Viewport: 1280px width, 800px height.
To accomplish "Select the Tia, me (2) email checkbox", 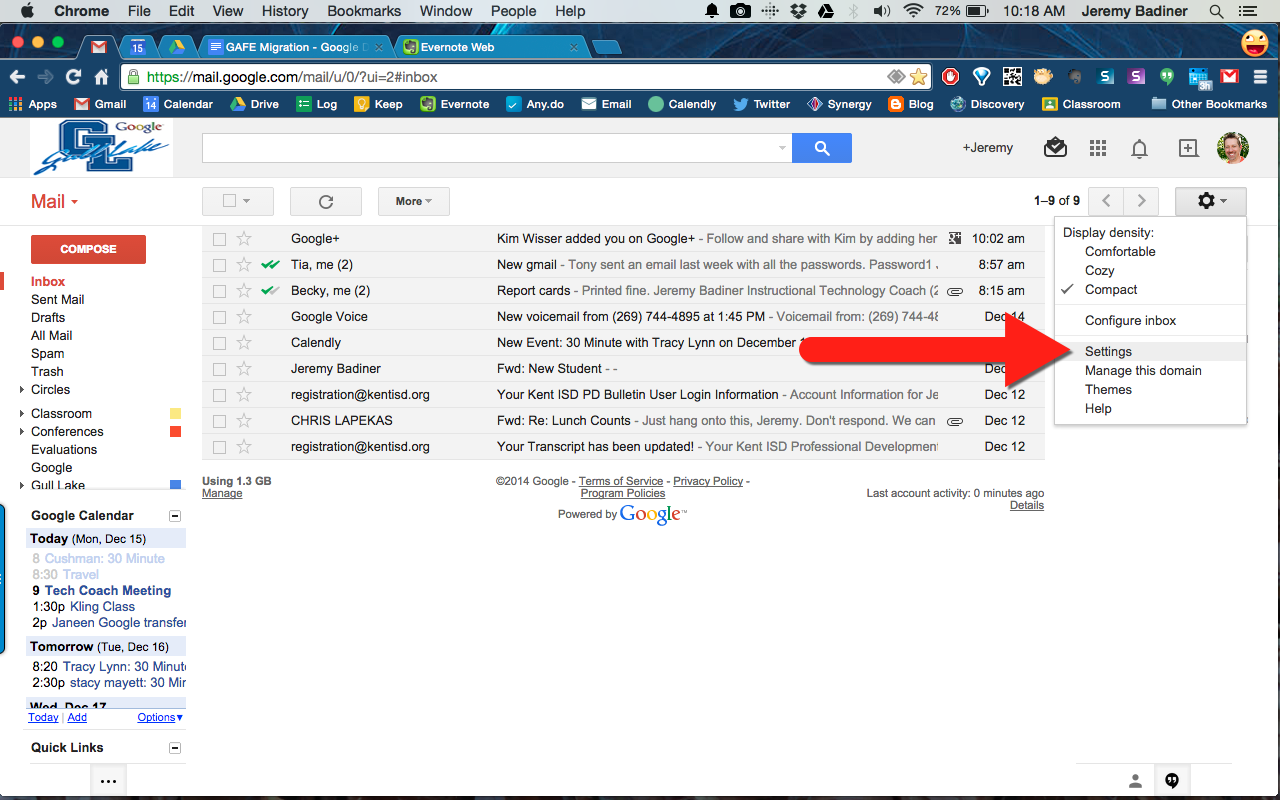I will pos(219,265).
